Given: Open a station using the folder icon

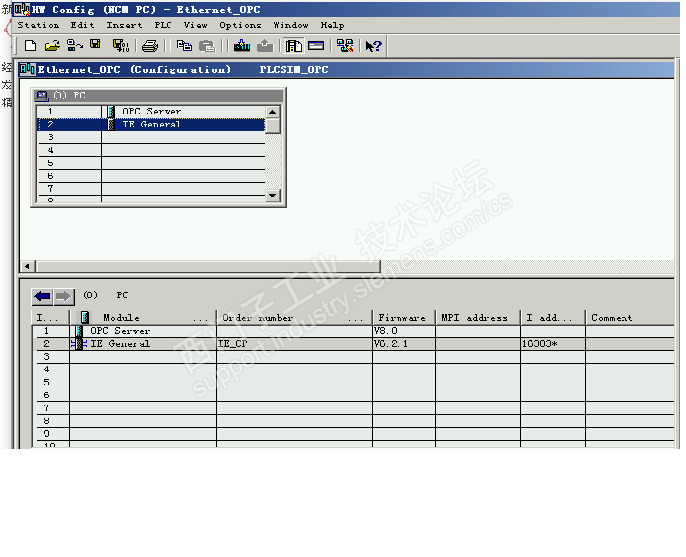Looking at the screenshot, I should pos(52,46).
